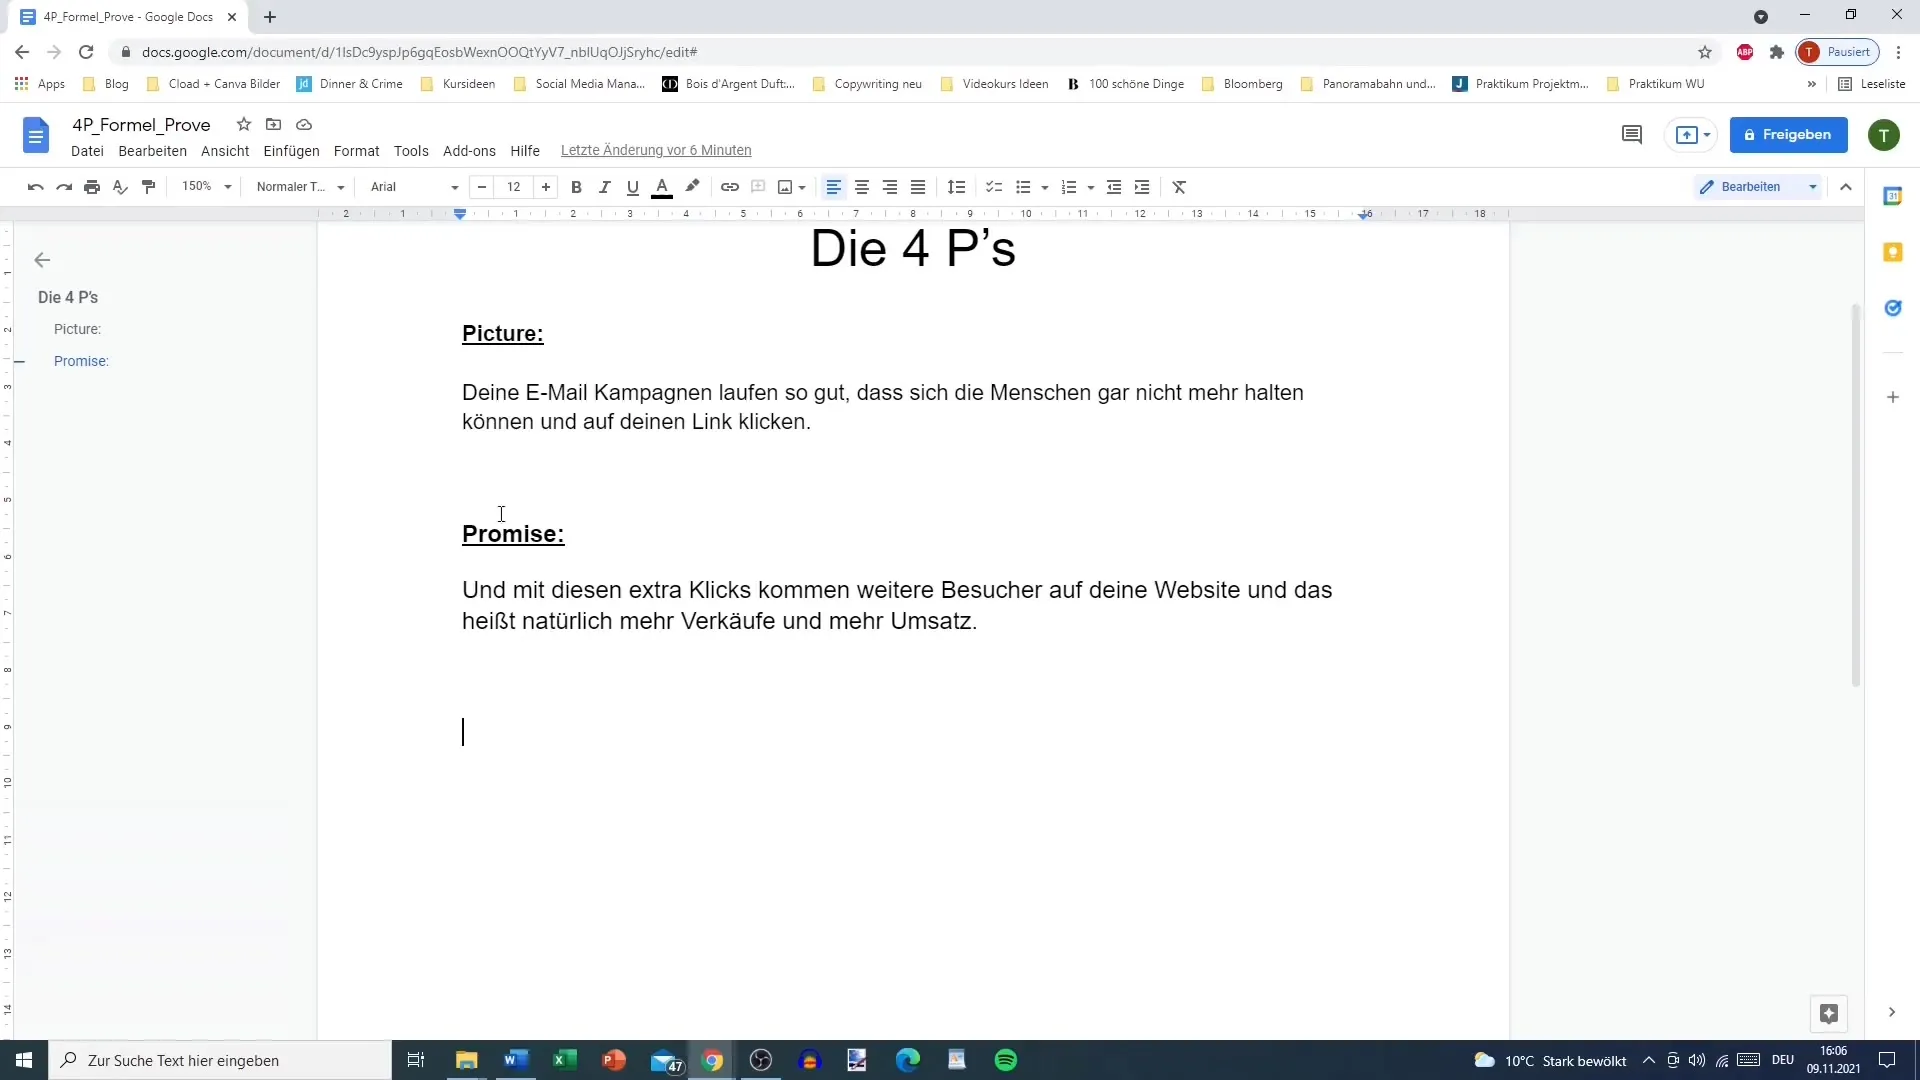Click the font size field showing 12
Image resolution: width=1920 pixels, height=1080 pixels.
tap(514, 187)
